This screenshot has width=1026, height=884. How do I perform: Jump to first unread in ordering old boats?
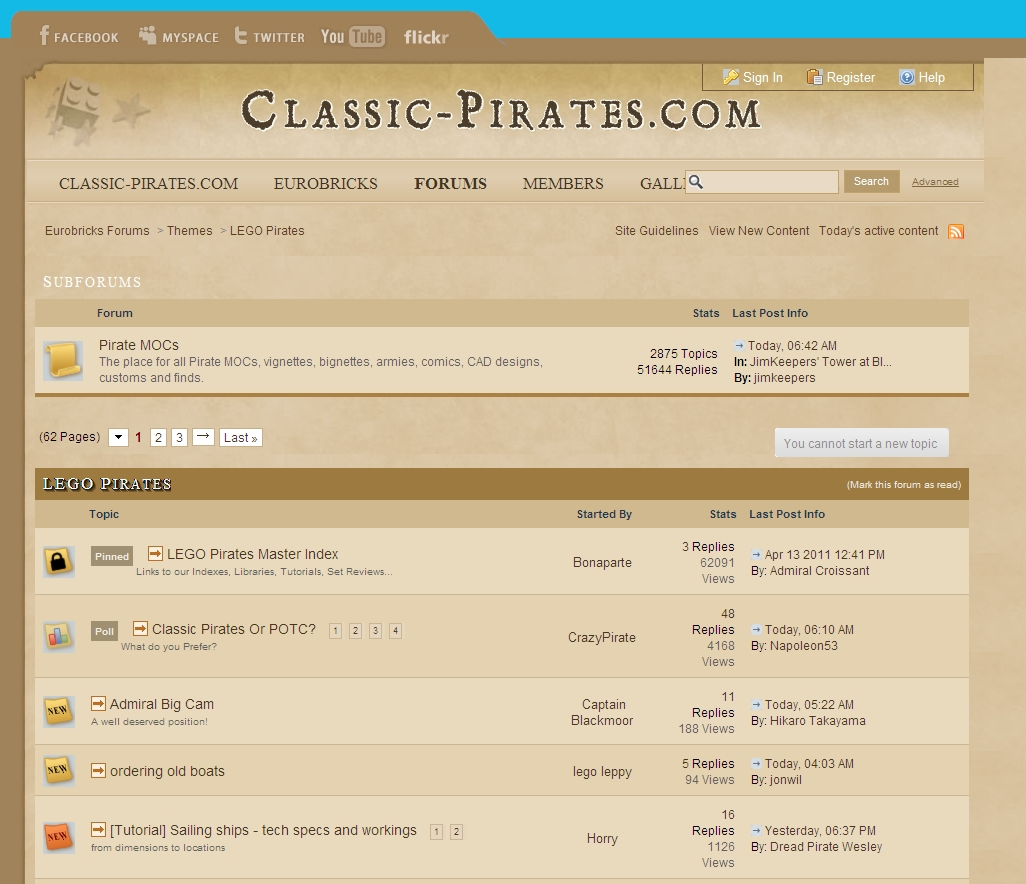[98, 771]
